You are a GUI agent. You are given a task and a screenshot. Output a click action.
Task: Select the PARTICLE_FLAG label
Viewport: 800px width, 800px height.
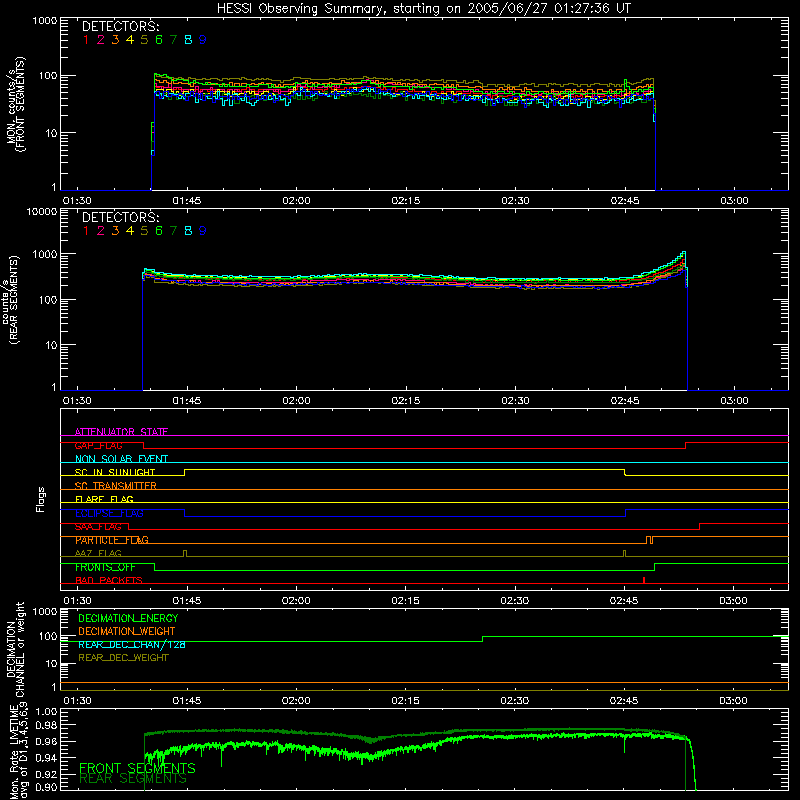click(112, 540)
